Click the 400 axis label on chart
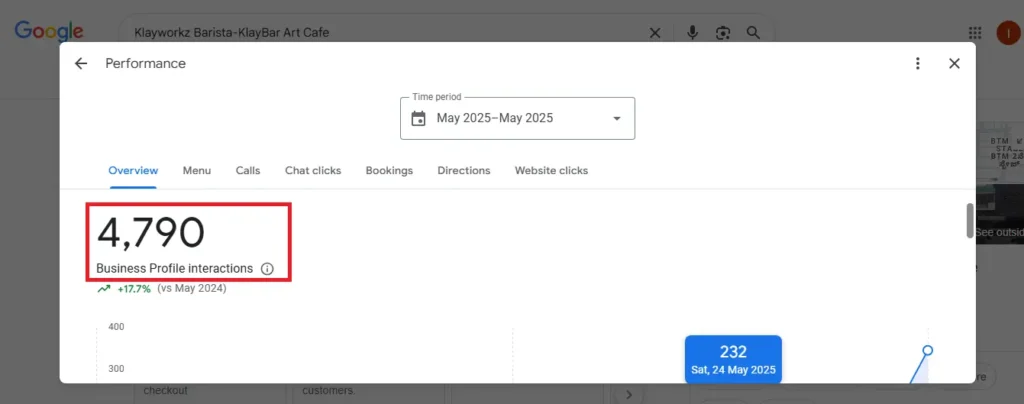Image resolution: width=1024 pixels, height=404 pixels. click(116, 327)
